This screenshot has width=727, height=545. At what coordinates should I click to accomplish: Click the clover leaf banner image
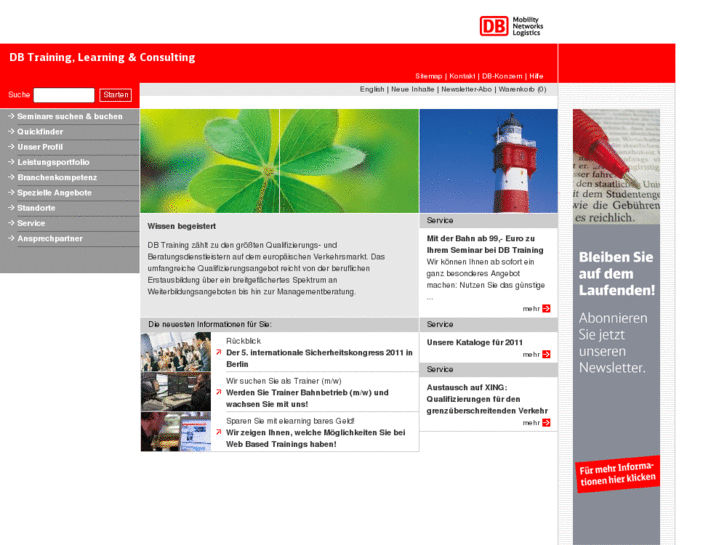pos(280,161)
